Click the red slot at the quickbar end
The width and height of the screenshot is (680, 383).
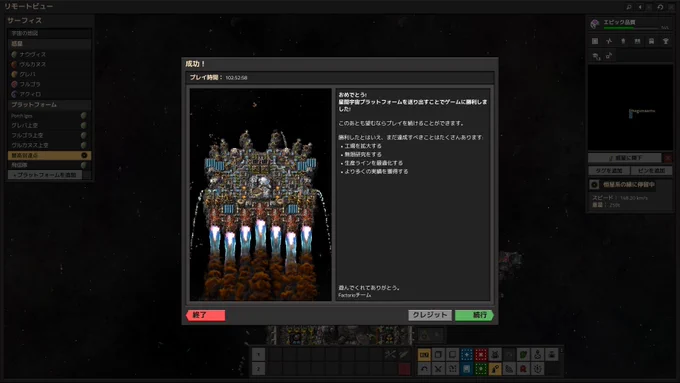405,369
